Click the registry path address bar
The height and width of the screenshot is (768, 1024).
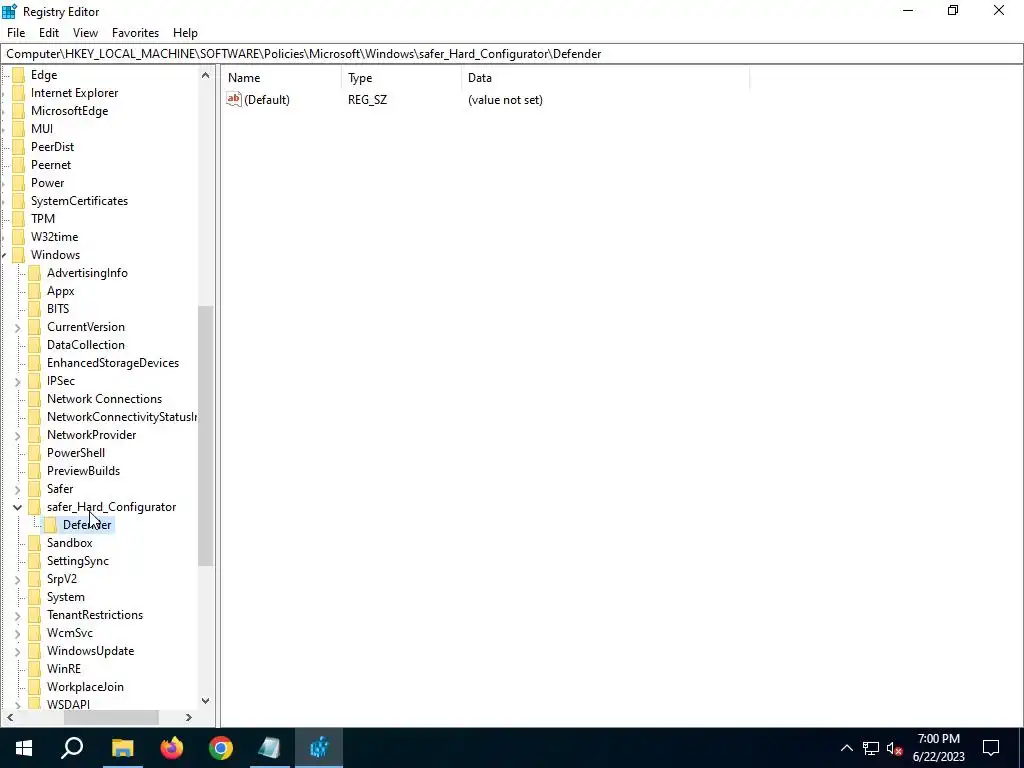512,54
